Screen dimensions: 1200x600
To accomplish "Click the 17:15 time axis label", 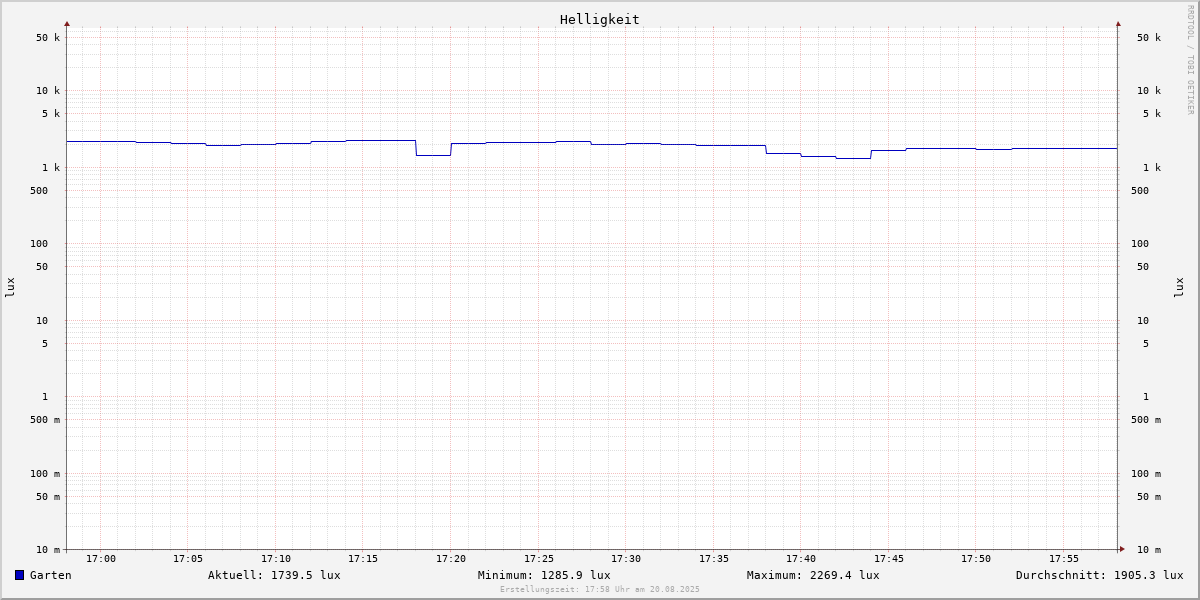I will 363,559.
